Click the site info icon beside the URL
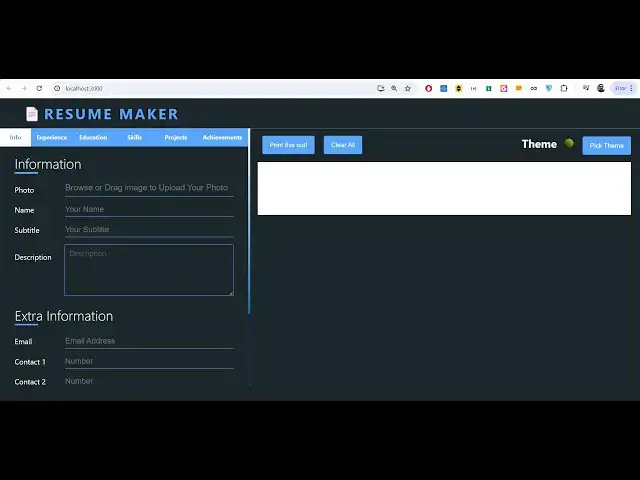Image resolution: width=640 pixels, height=480 pixels. pos(57,88)
